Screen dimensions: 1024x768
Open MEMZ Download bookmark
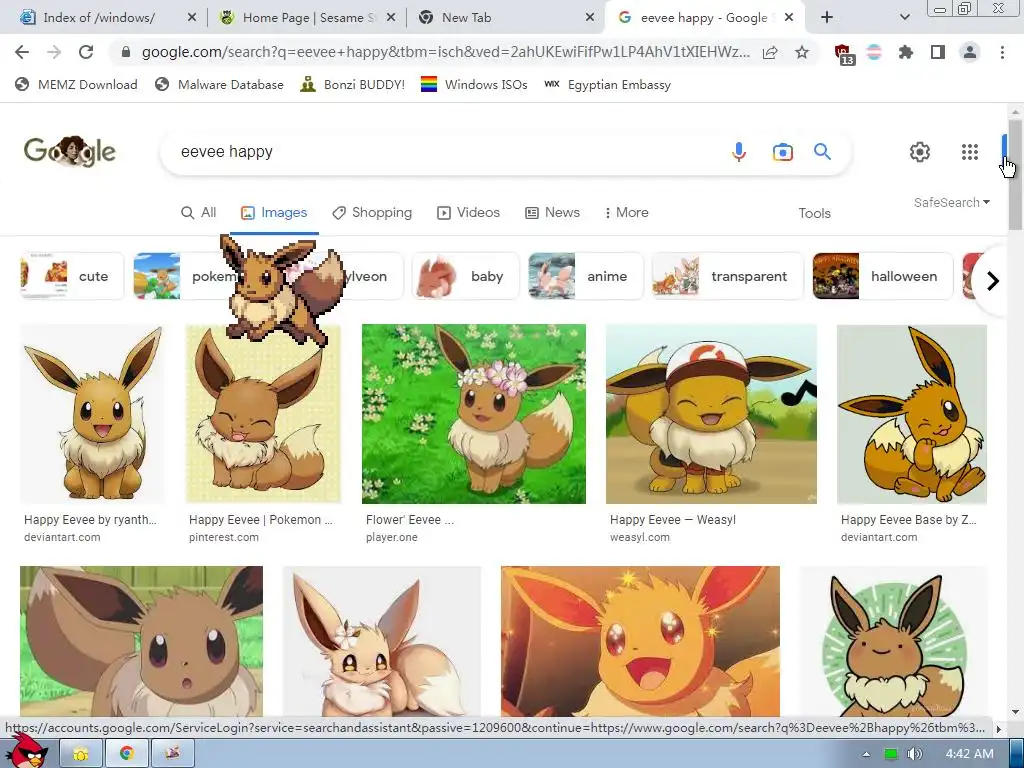[76, 85]
